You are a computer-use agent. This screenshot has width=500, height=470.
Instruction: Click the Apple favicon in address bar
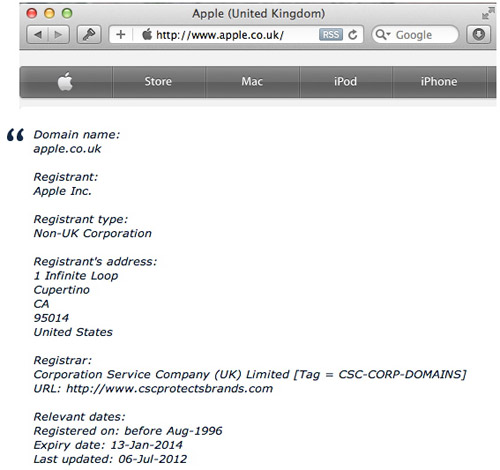pos(147,34)
